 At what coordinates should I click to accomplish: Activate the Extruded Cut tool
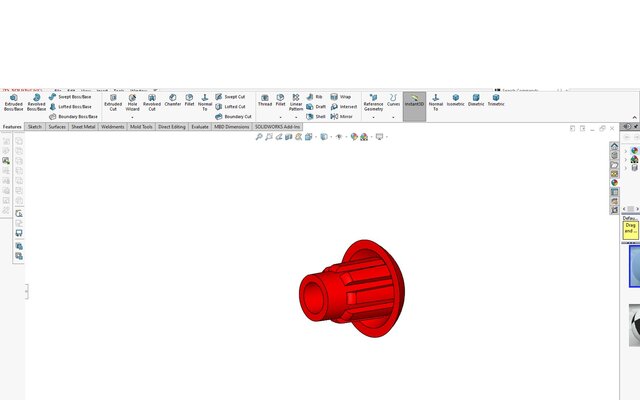point(113,102)
